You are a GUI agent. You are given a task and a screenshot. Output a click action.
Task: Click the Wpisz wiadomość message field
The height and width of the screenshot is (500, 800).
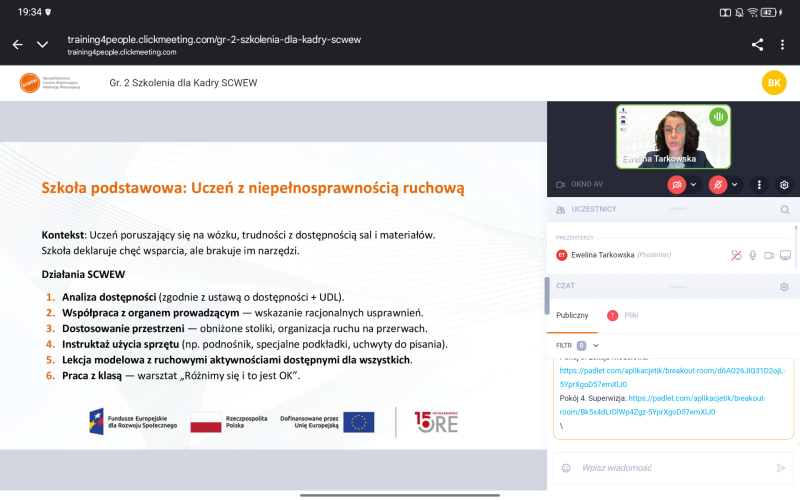pos(670,467)
